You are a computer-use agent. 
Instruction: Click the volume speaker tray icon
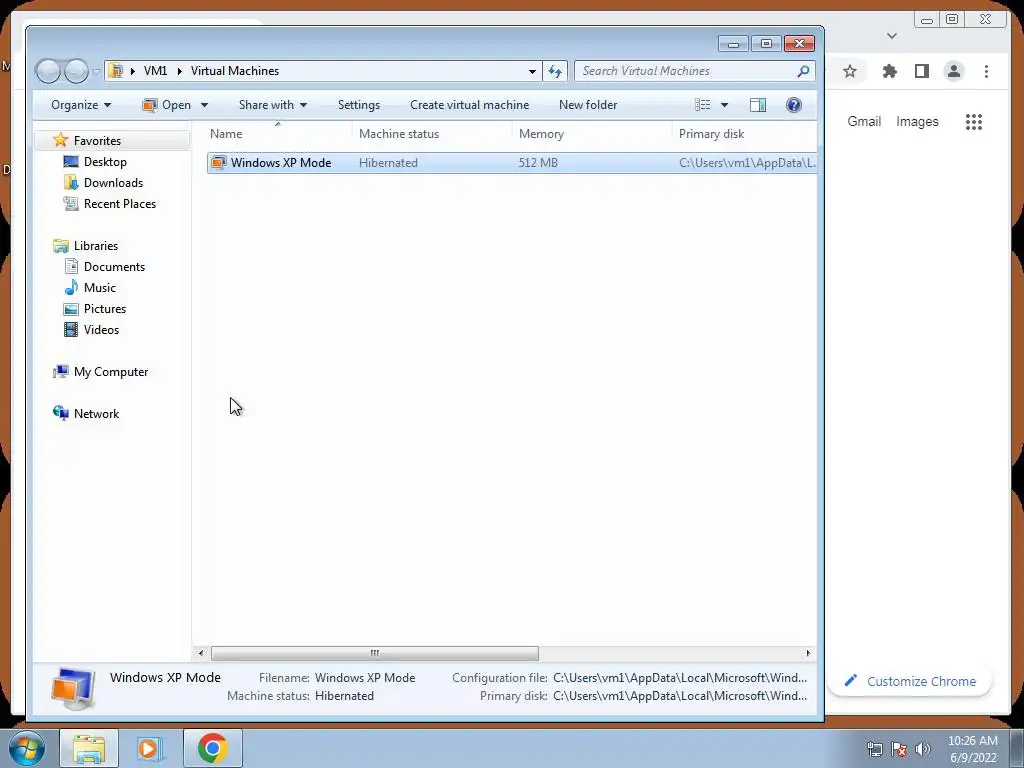(922, 749)
